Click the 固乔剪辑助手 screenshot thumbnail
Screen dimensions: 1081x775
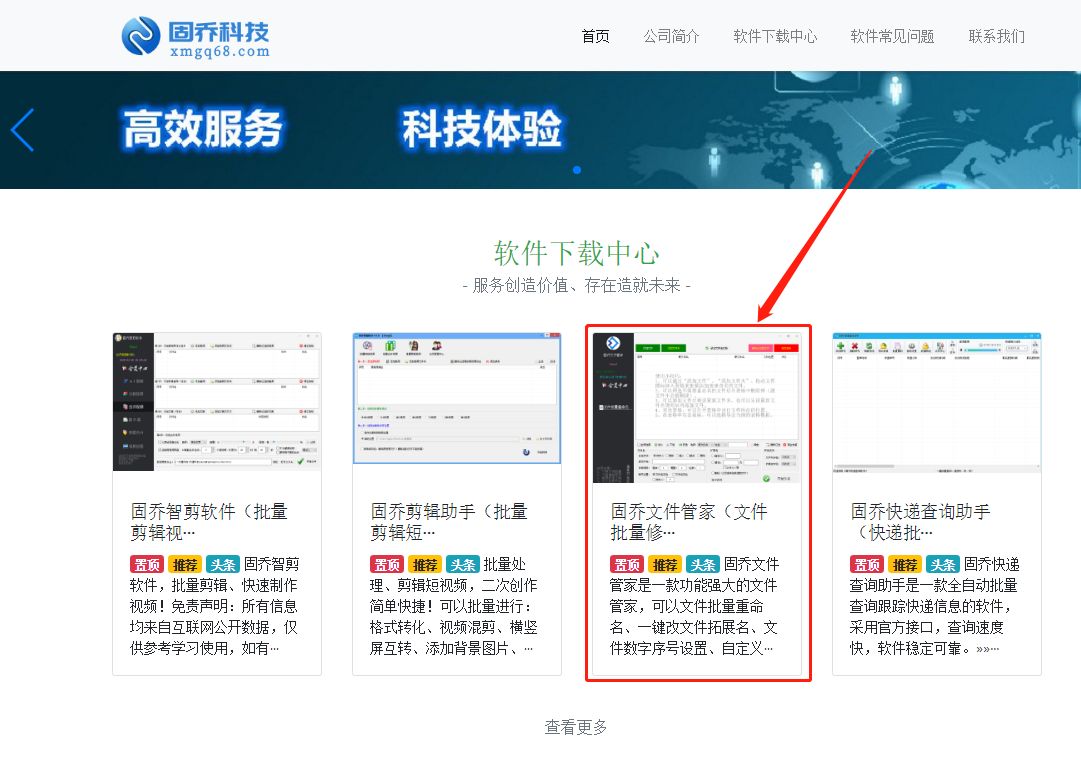click(457, 400)
